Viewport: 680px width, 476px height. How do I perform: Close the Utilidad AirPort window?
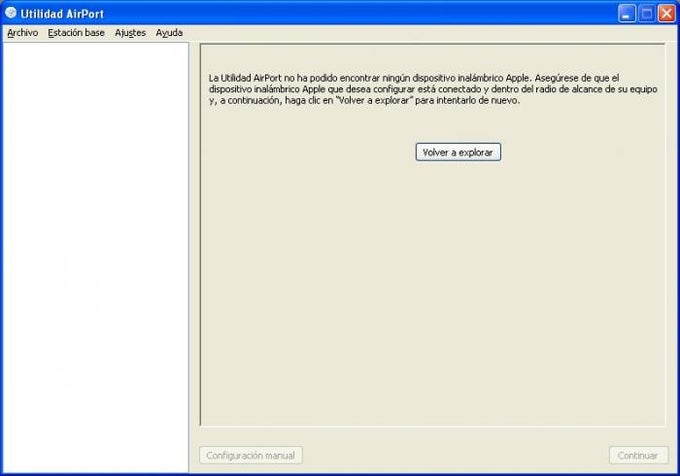click(666, 13)
